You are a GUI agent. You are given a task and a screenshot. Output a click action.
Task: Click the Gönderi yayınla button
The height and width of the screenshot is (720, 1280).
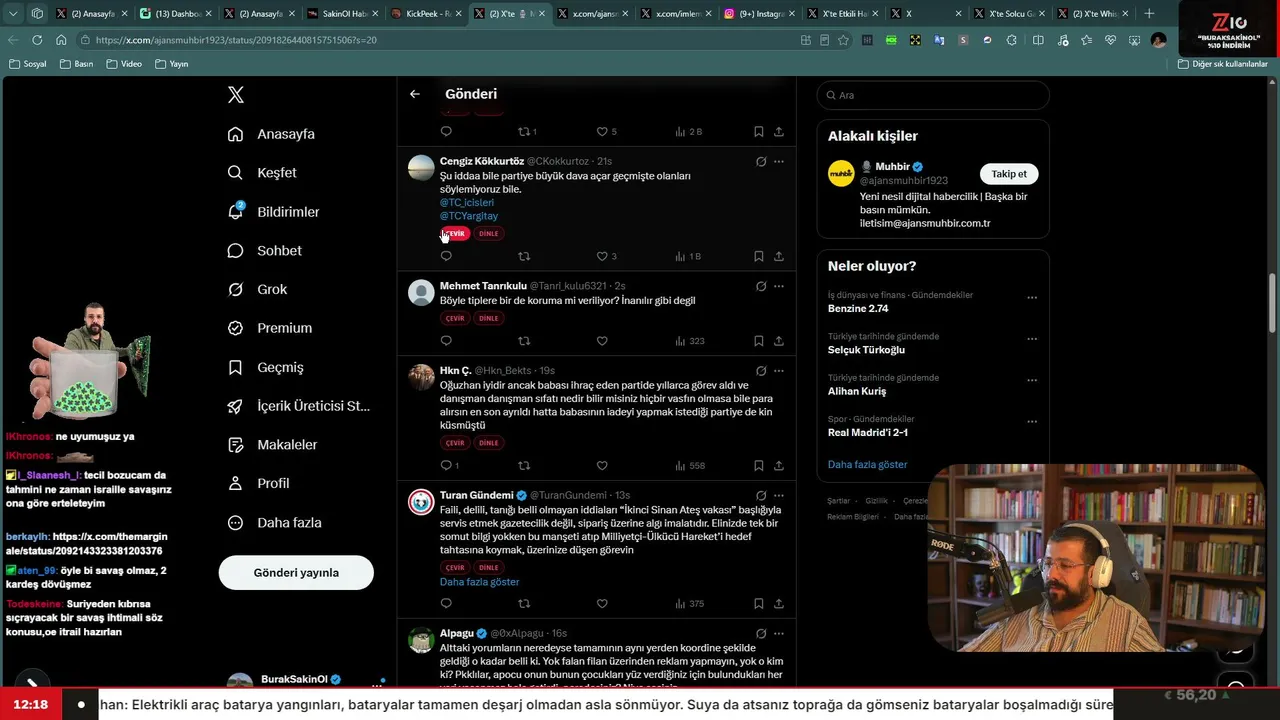[296, 573]
